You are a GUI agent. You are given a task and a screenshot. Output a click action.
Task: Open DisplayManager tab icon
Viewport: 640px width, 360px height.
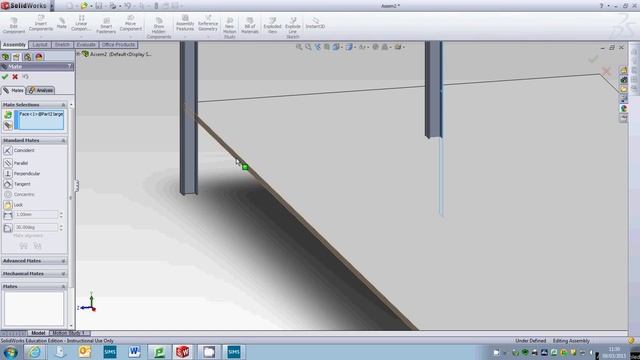click(x=39, y=57)
